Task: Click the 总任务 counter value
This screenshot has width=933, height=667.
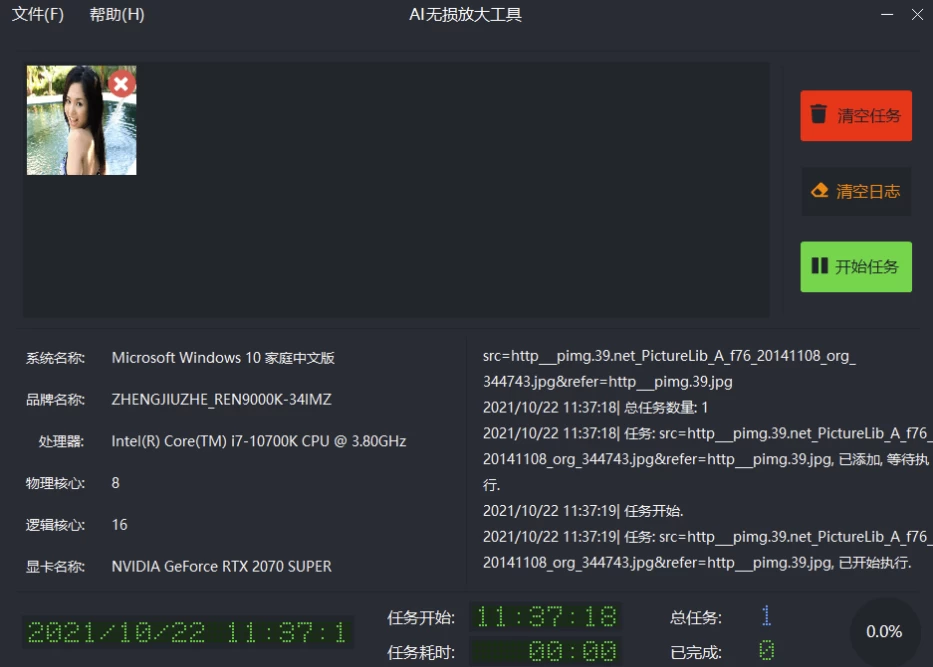Action: tap(766, 617)
